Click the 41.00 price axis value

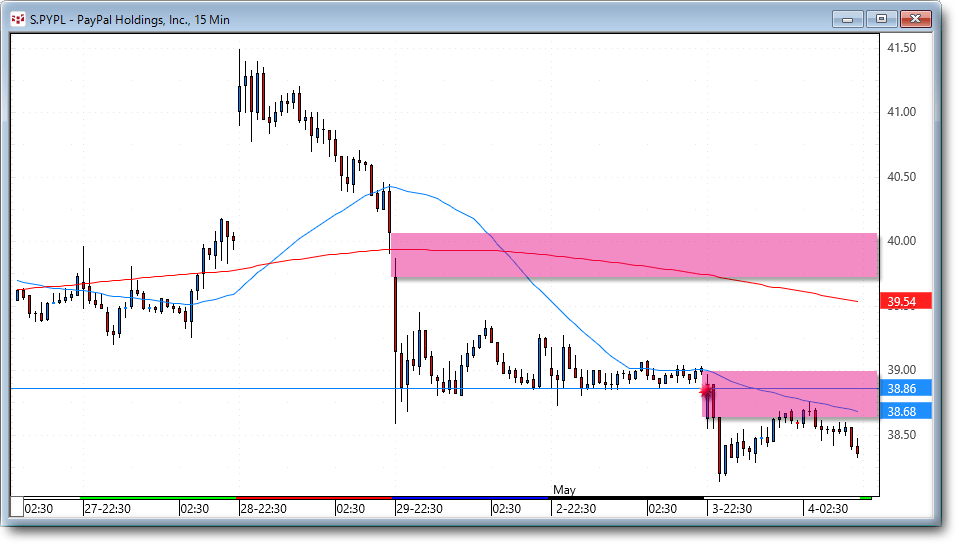pos(902,112)
